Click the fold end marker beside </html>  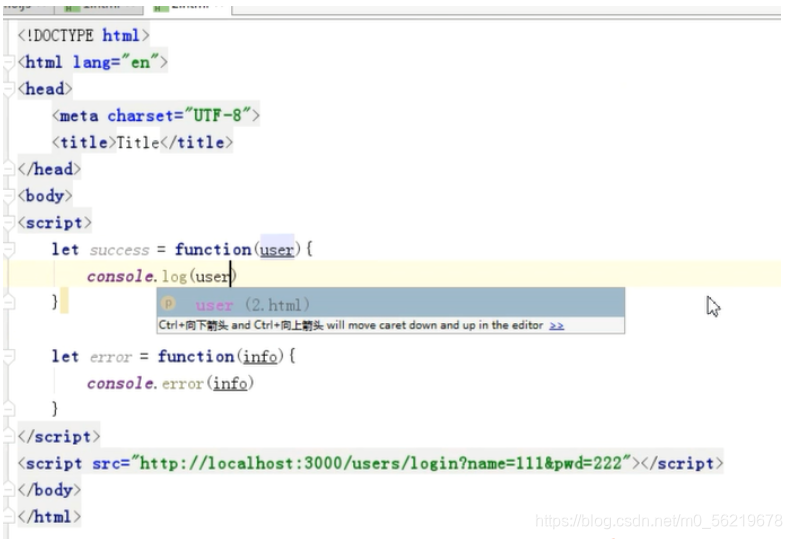coord(8,516)
